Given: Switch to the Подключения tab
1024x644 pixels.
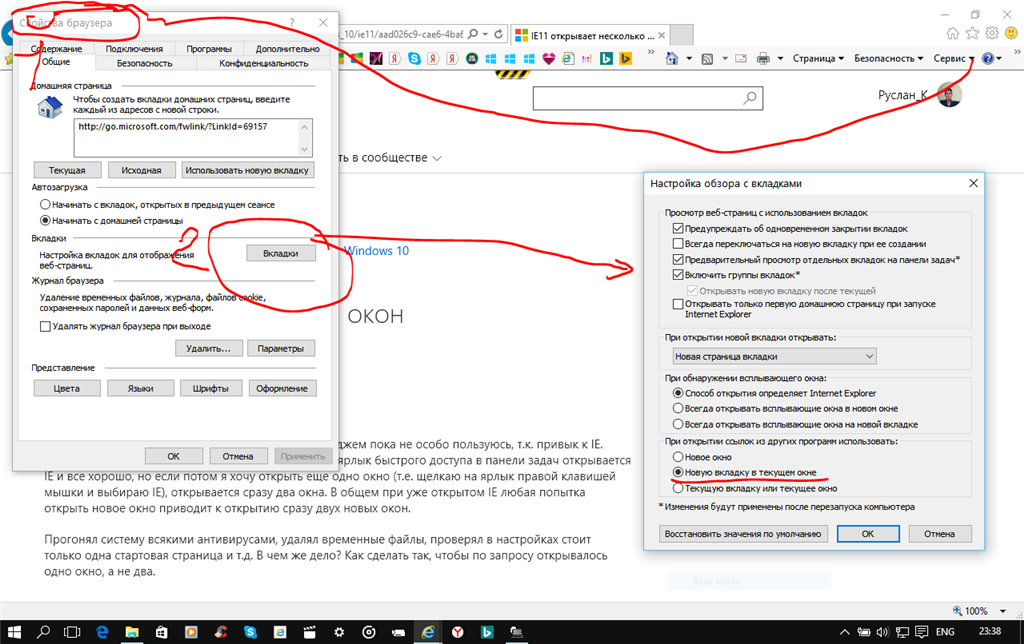Looking at the screenshot, I should tap(134, 49).
